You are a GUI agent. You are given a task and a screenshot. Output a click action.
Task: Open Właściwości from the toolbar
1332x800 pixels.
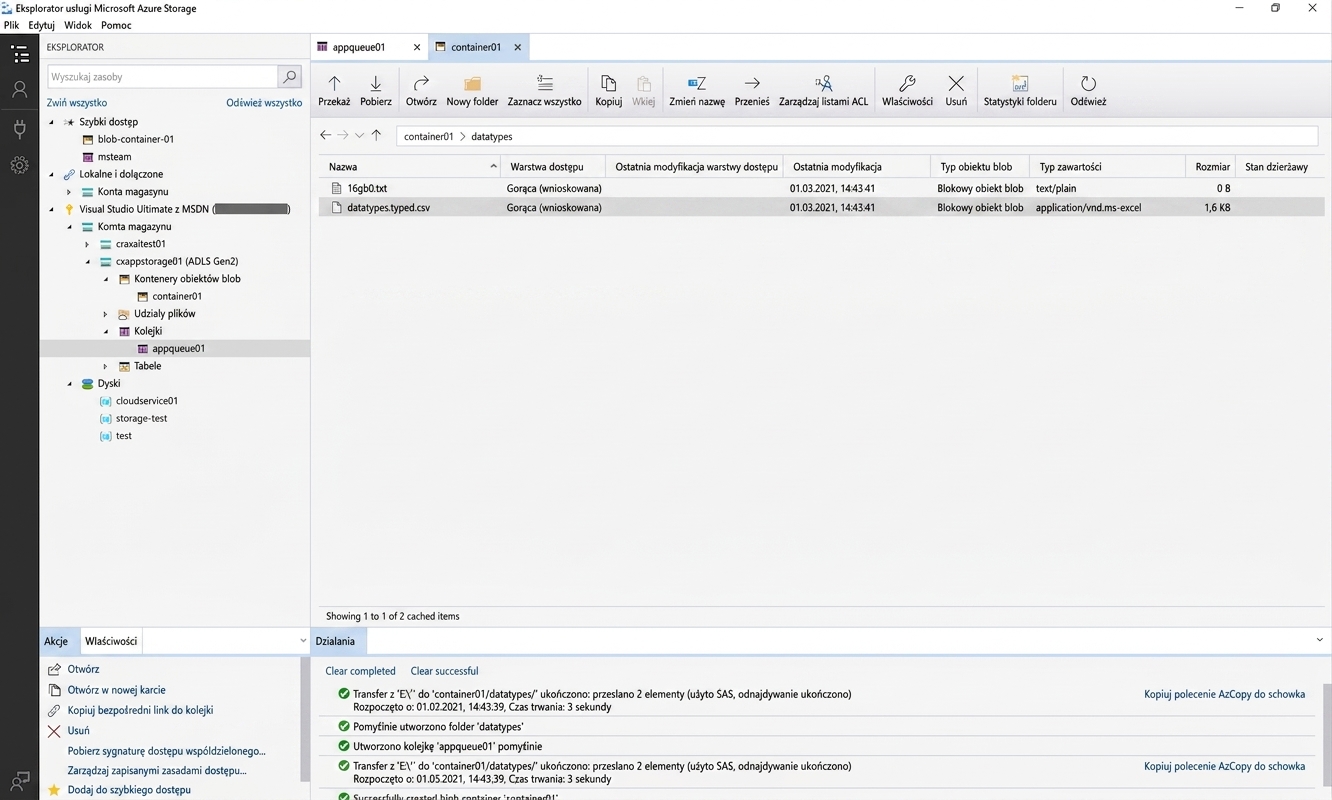point(907,90)
